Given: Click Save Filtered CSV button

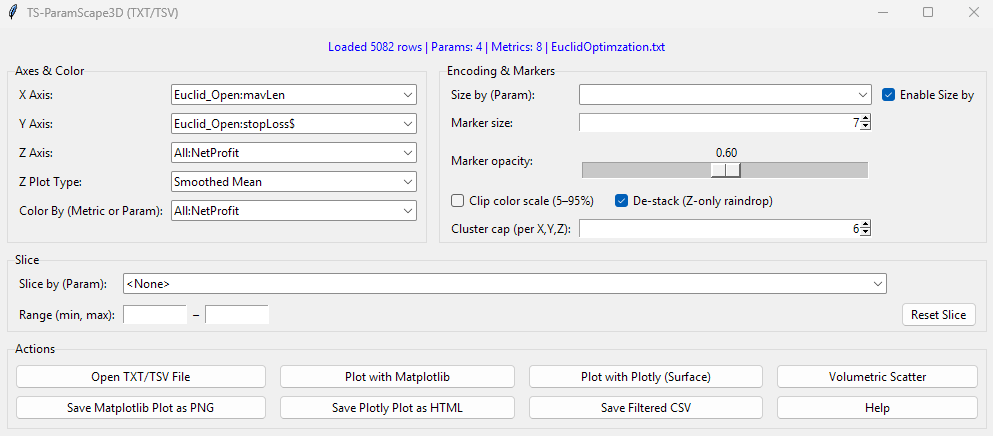Looking at the screenshot, I should click(x=646, y=408).
